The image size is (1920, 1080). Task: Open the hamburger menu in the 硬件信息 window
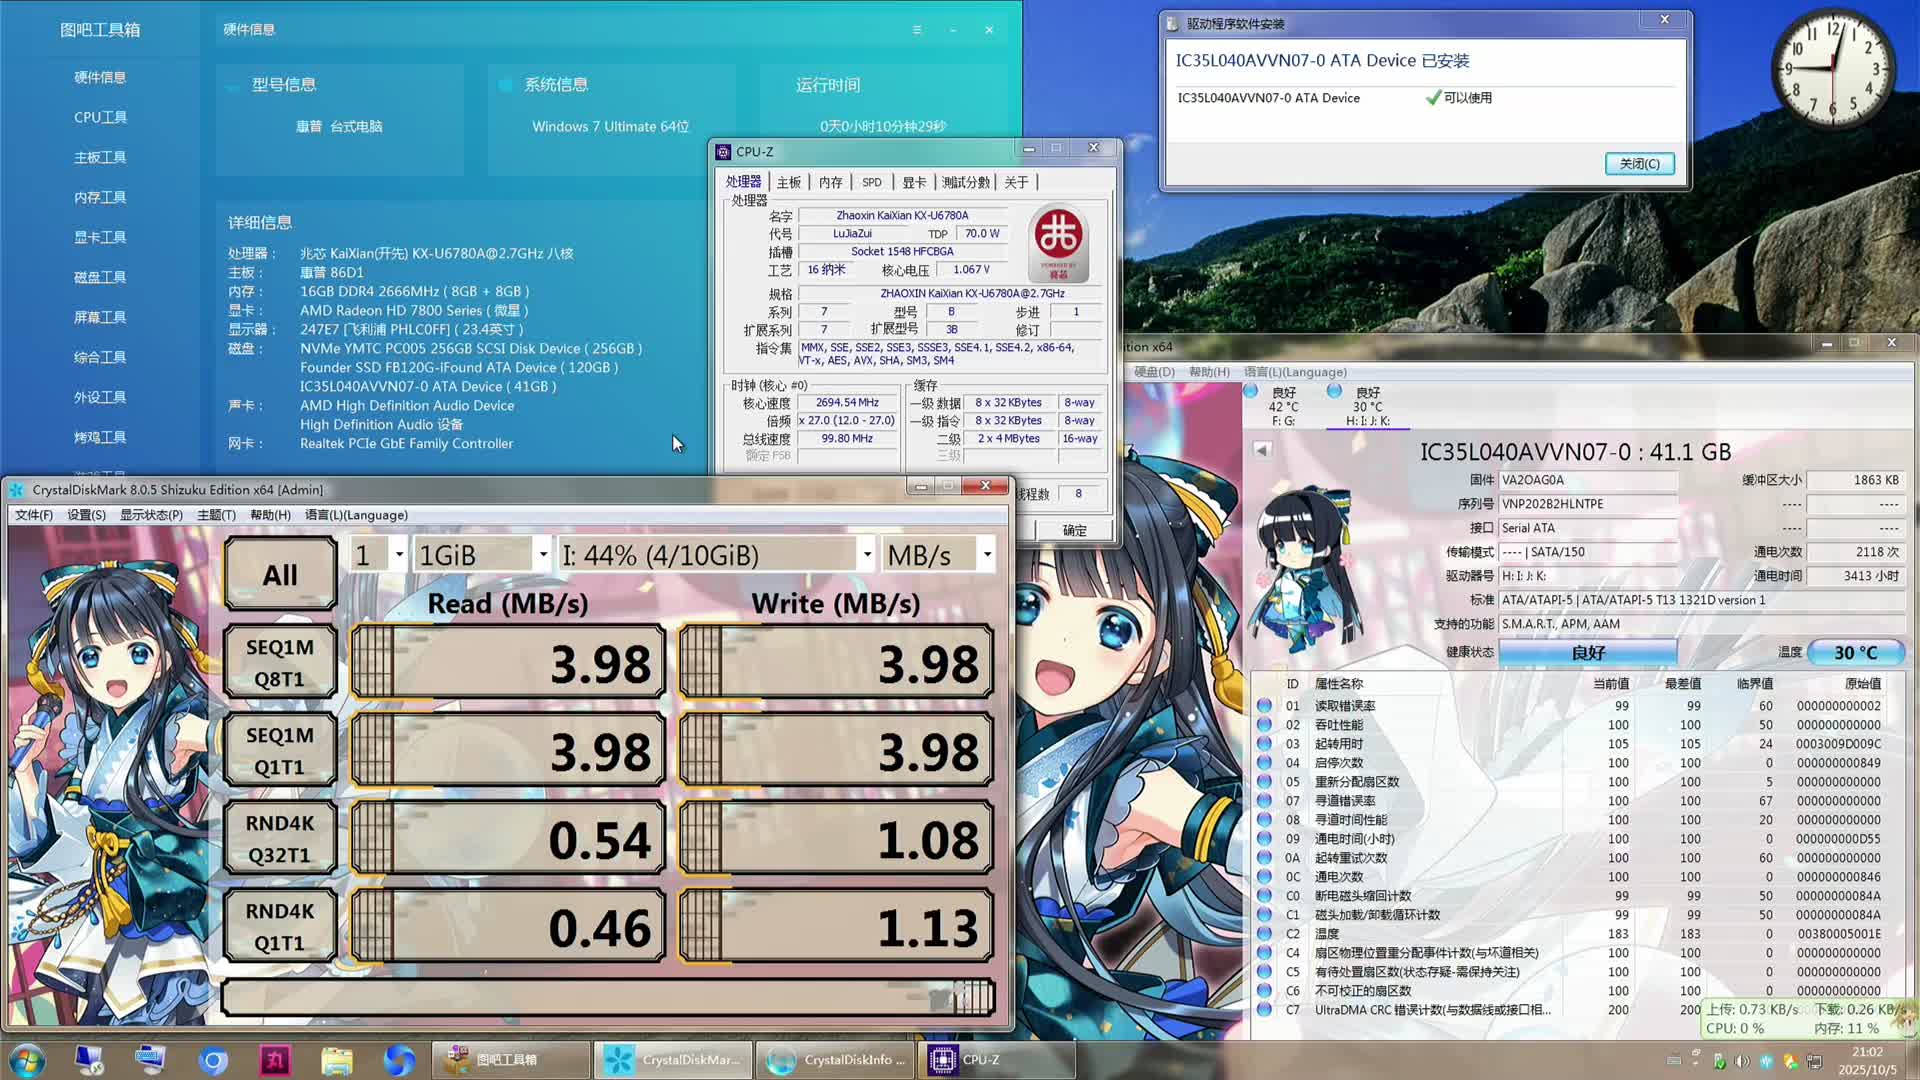coord(917,30)
